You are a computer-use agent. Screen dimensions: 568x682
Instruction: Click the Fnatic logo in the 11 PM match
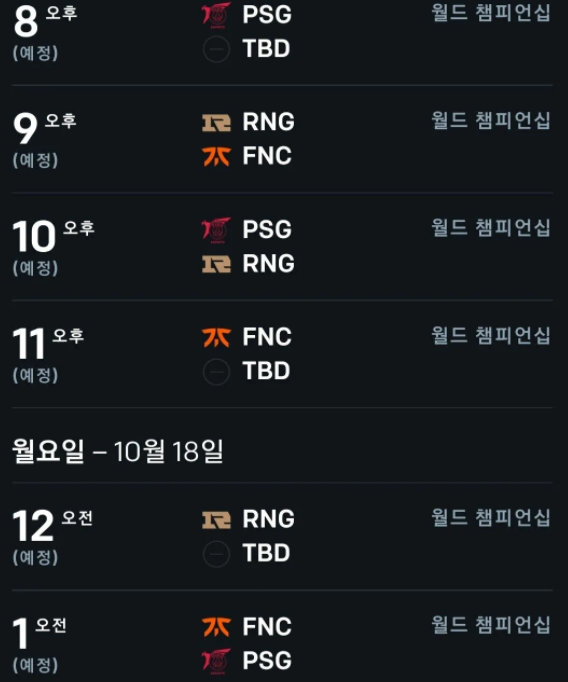coord(216,338)
